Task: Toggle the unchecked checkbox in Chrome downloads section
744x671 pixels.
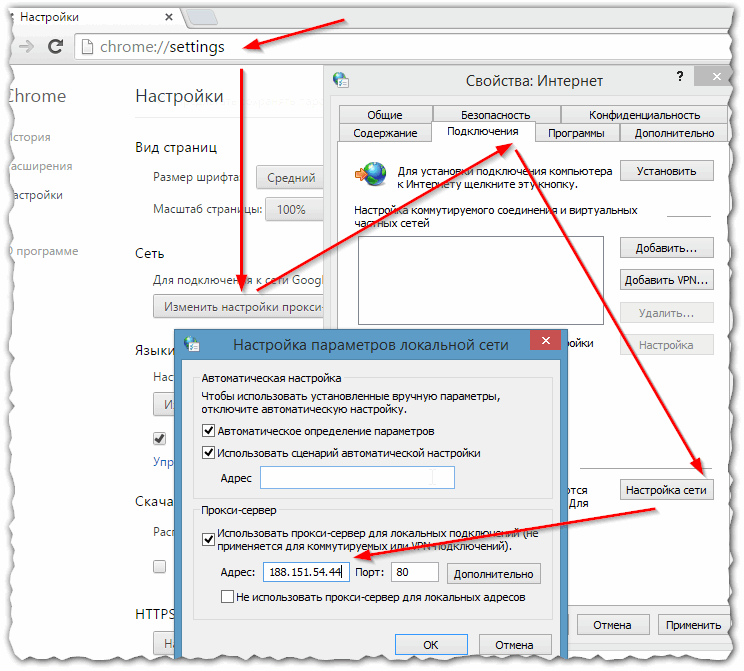Action: click(x=159, y=566)
